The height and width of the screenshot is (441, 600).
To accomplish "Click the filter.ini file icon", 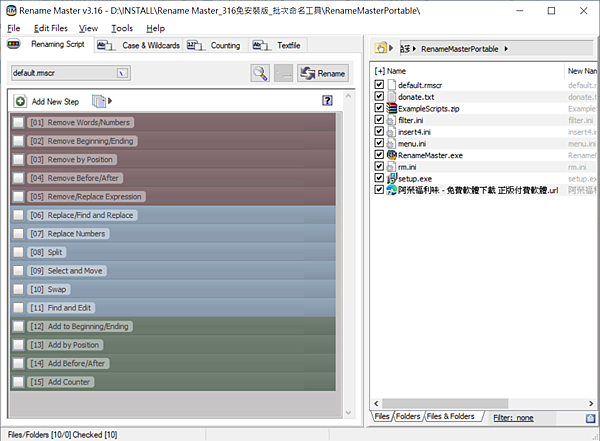I will coord(391,120).
